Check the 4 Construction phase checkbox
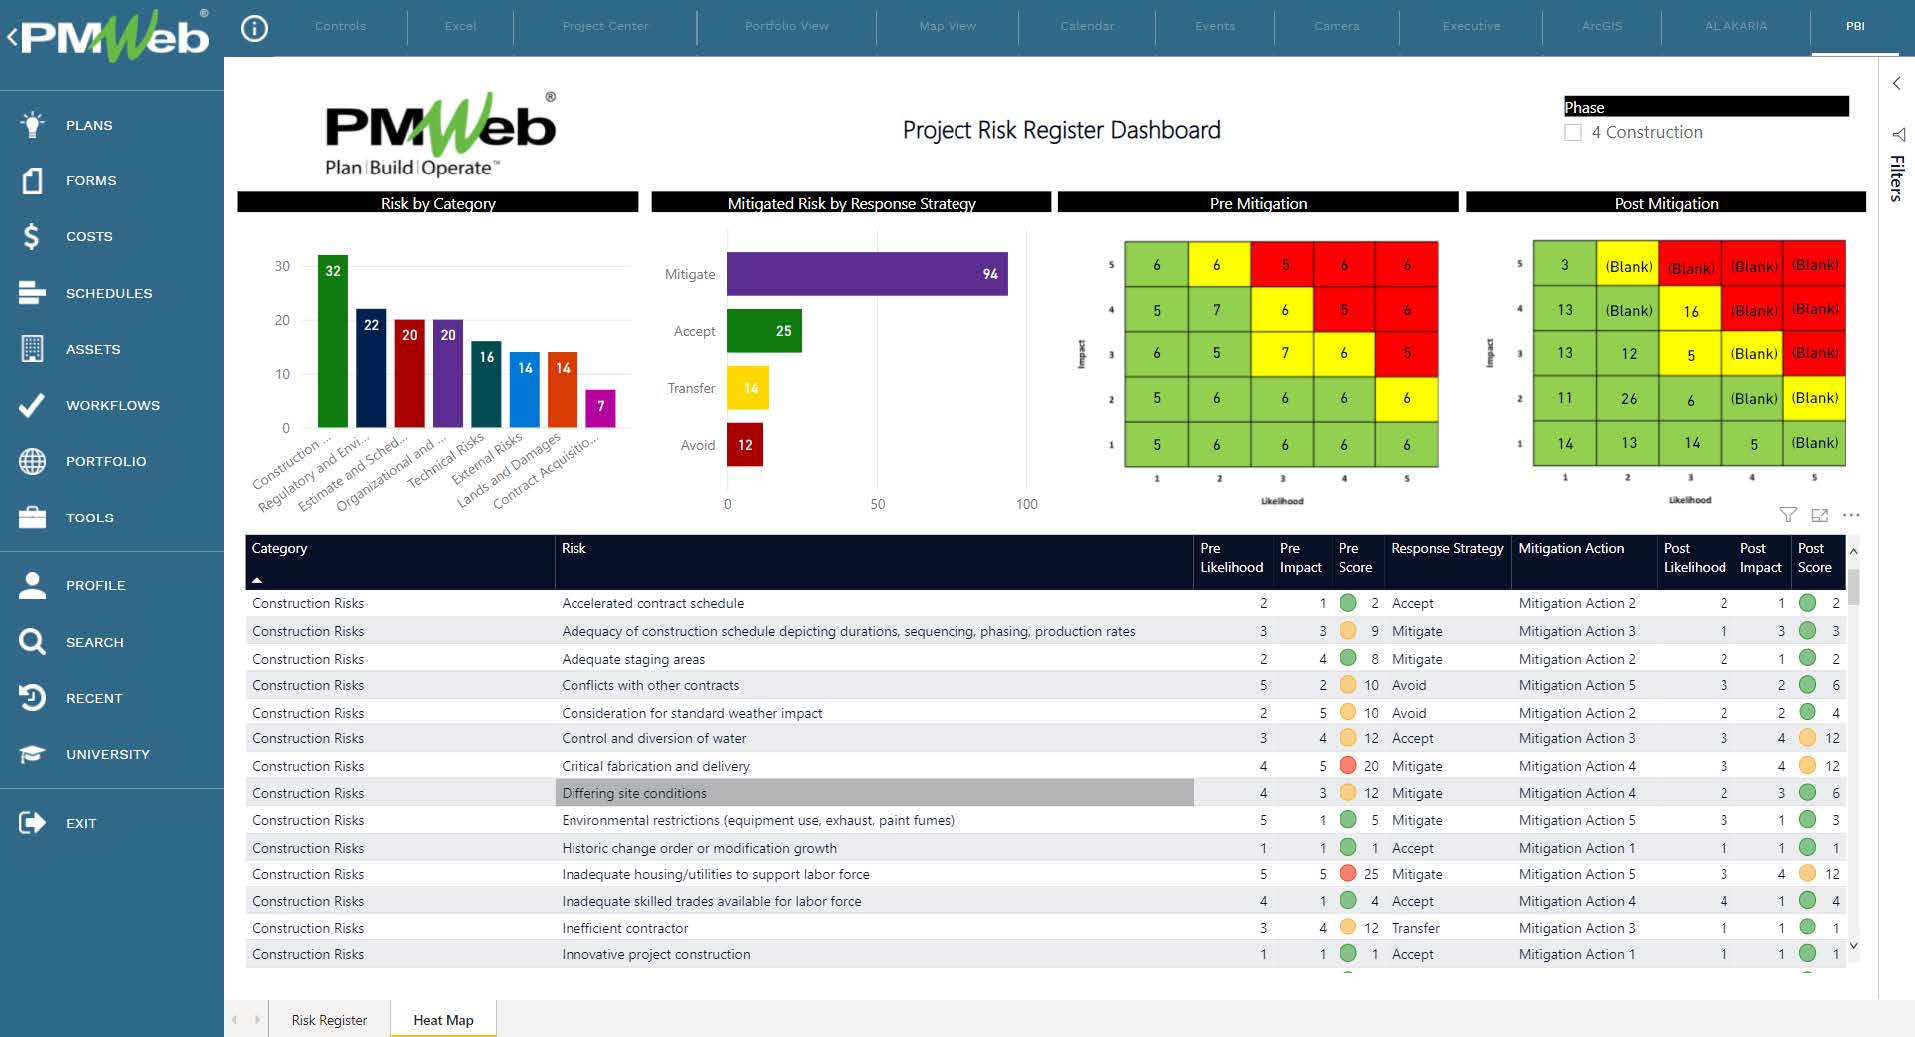 1573,133
